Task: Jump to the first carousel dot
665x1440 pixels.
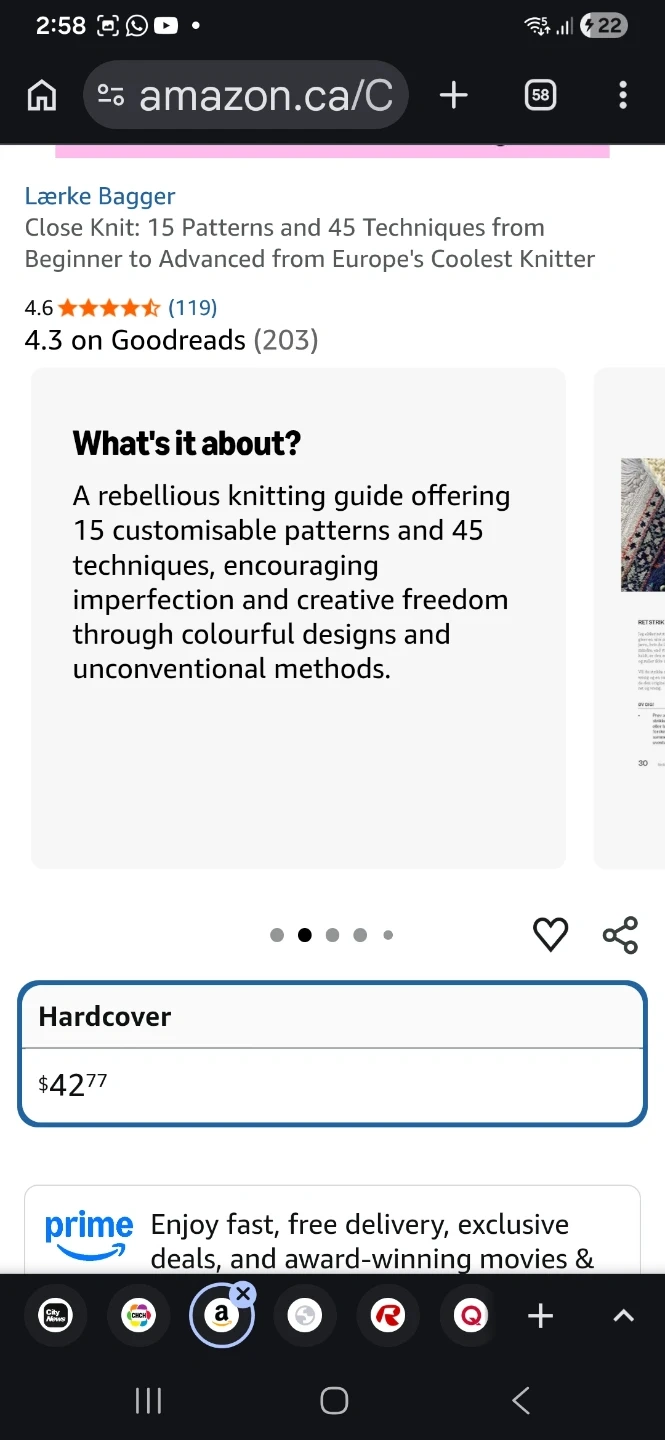Action: 277,935
